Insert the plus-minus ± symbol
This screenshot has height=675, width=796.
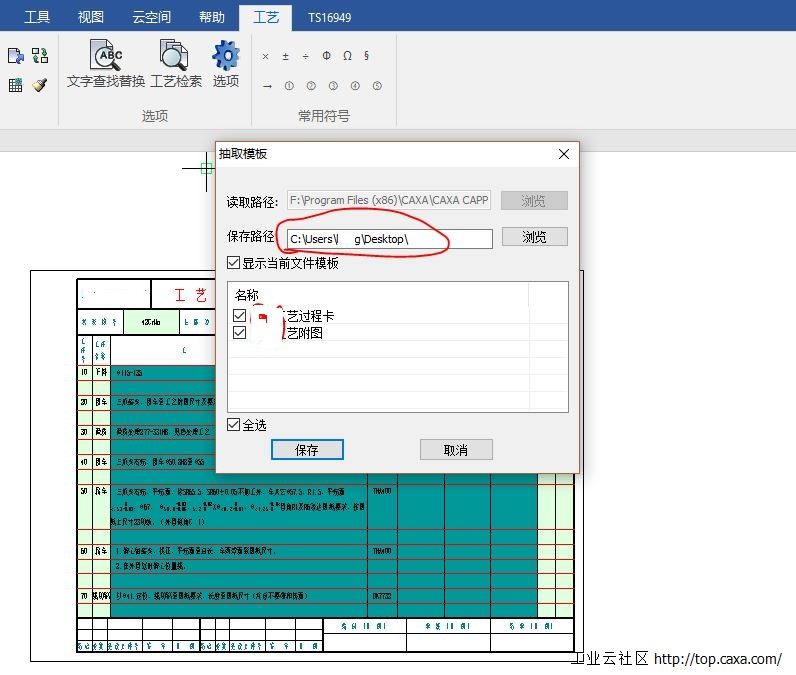(x=286, y=57)
